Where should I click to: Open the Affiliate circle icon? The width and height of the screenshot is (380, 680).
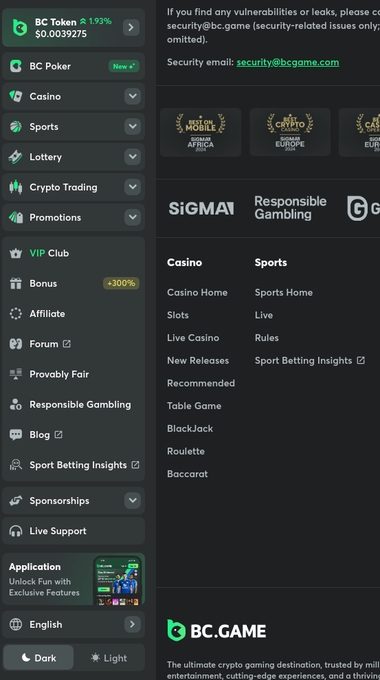16,314
